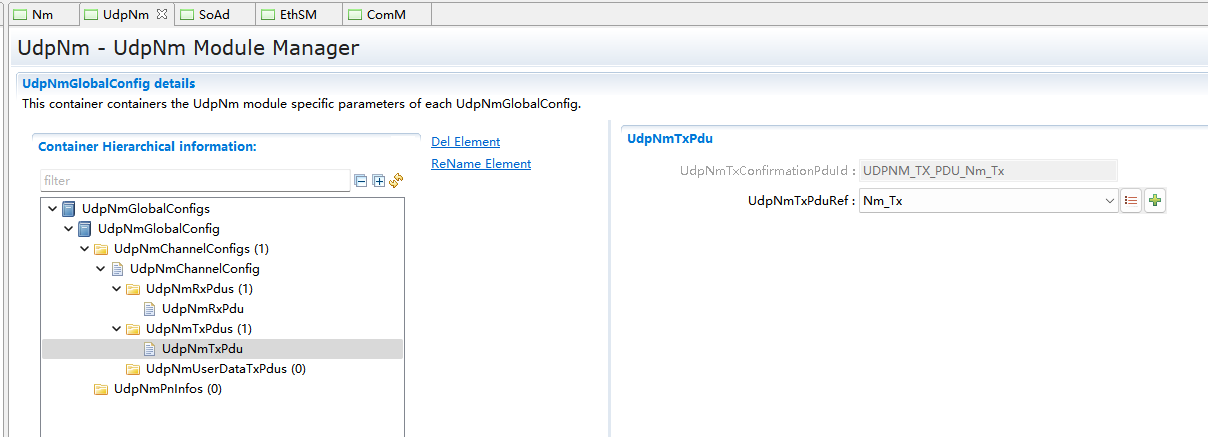Image resolution: width=1208 pixels, height=437 pixels.
Task: Click the Del Element link
Action: [465, 142]
